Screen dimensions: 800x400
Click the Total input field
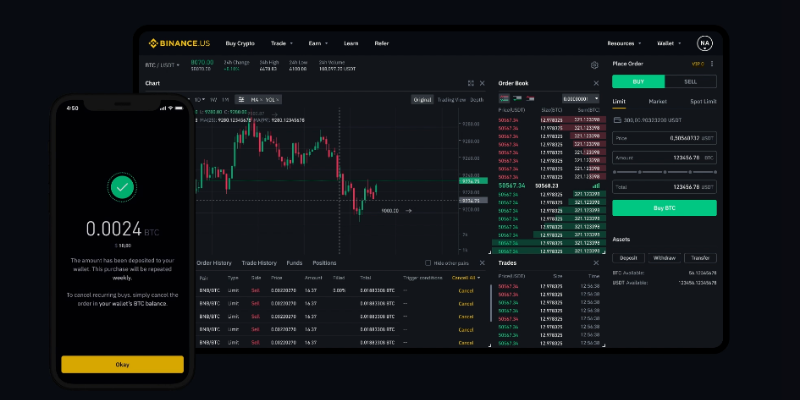coord(664,187)
